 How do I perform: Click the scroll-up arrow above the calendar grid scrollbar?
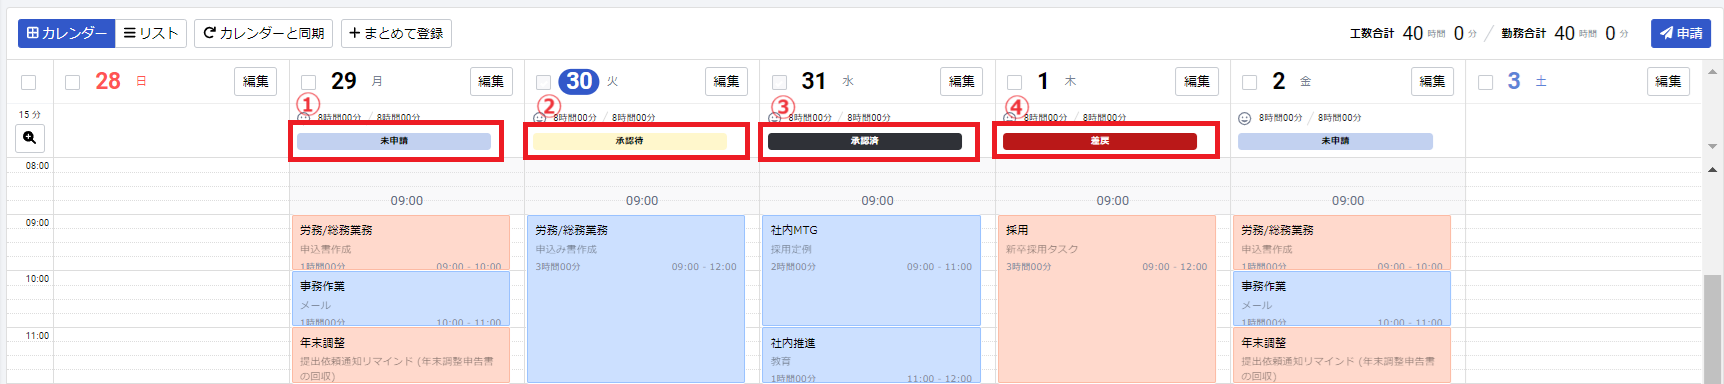coord(1712,169)
